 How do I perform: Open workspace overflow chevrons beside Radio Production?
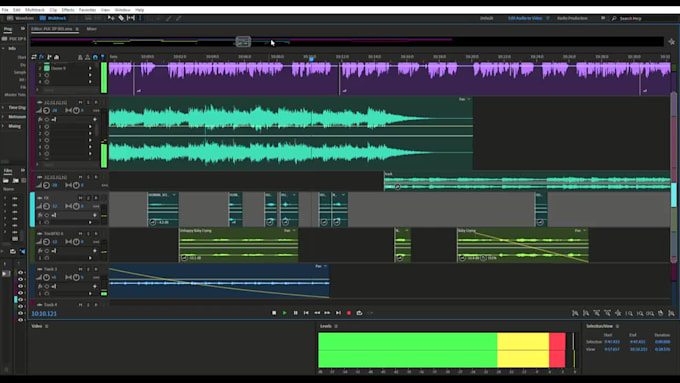(x=603, y=18)
